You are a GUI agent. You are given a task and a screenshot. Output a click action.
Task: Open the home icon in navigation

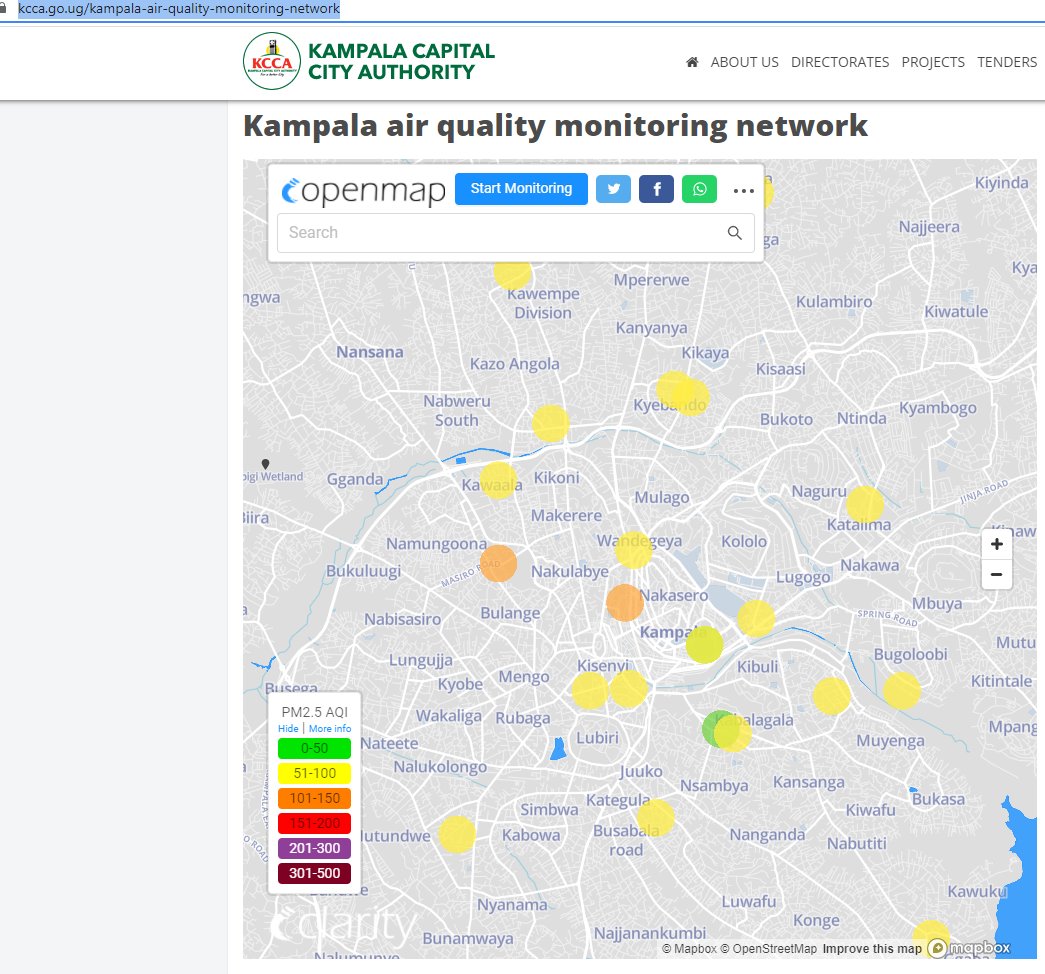[692, 62]
